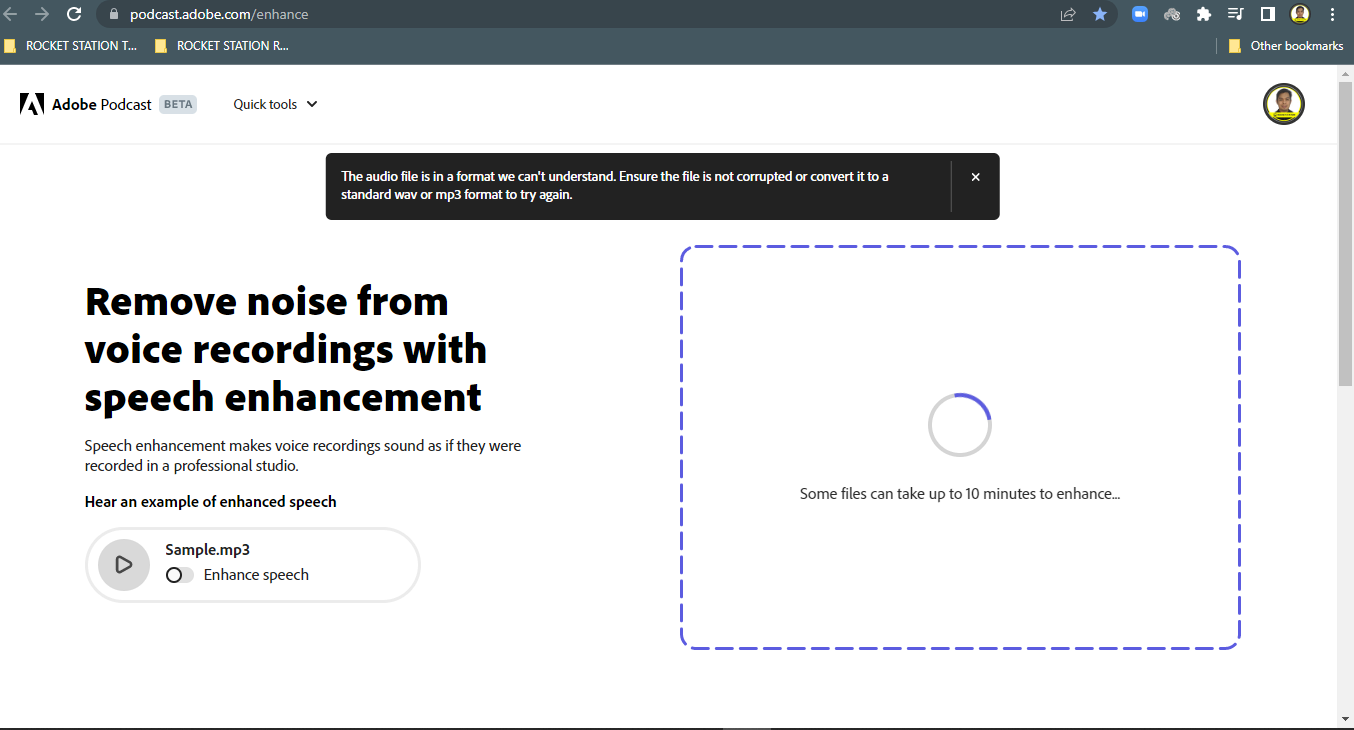Open Chrome's three-dot menu
This screenshot has width=1354, height=730.
coord(1333,14)
